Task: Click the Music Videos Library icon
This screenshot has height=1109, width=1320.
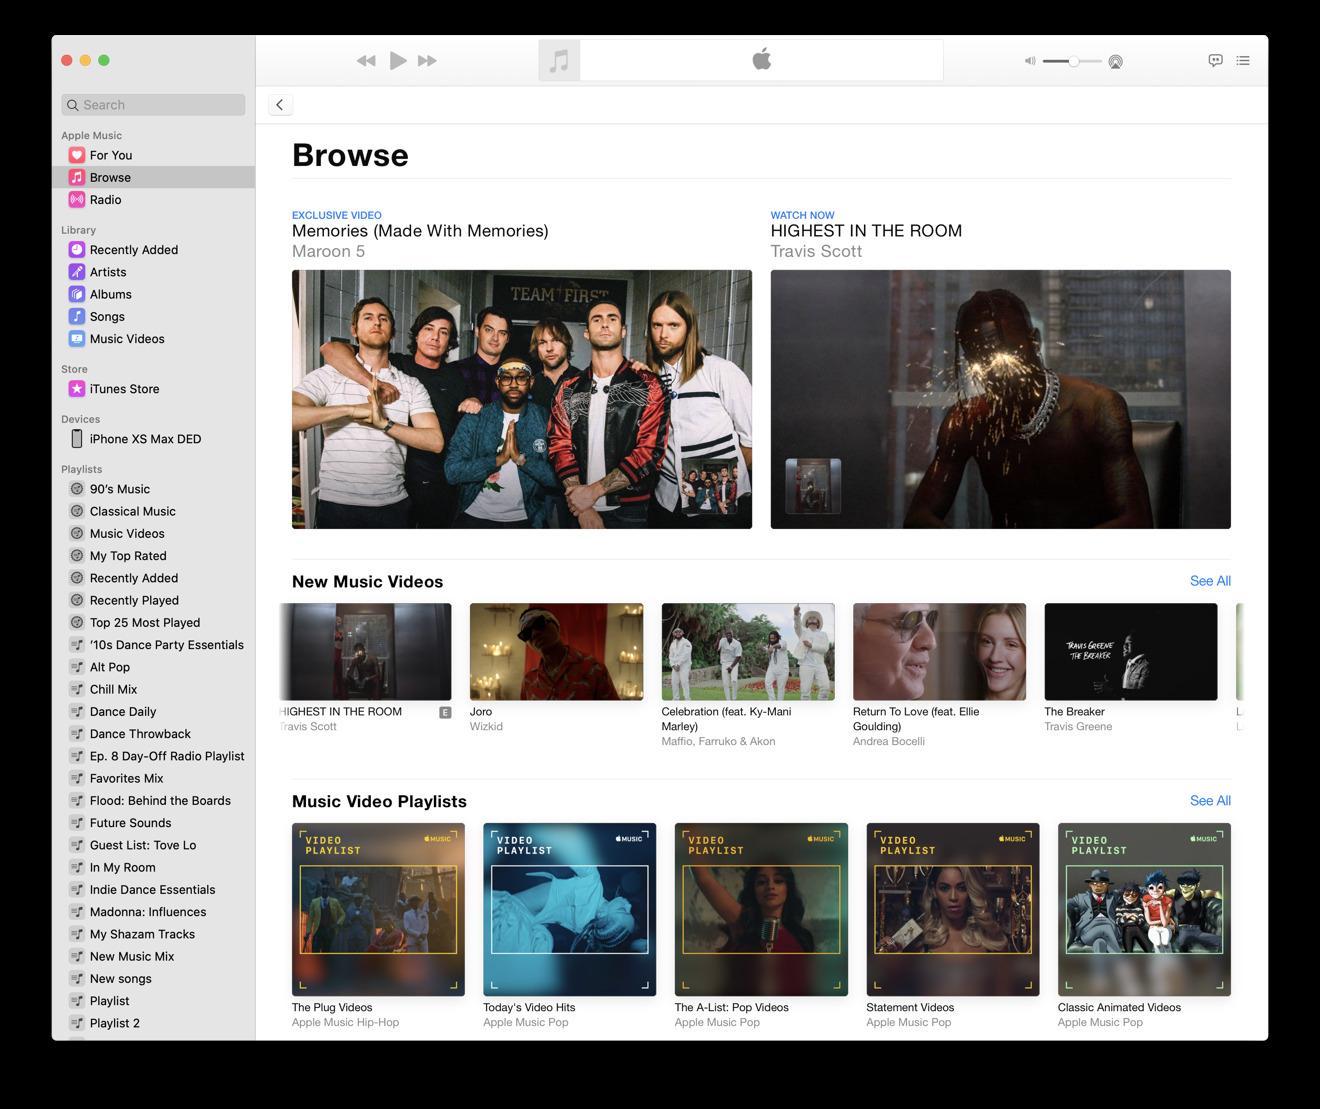Action: (77, 339)
